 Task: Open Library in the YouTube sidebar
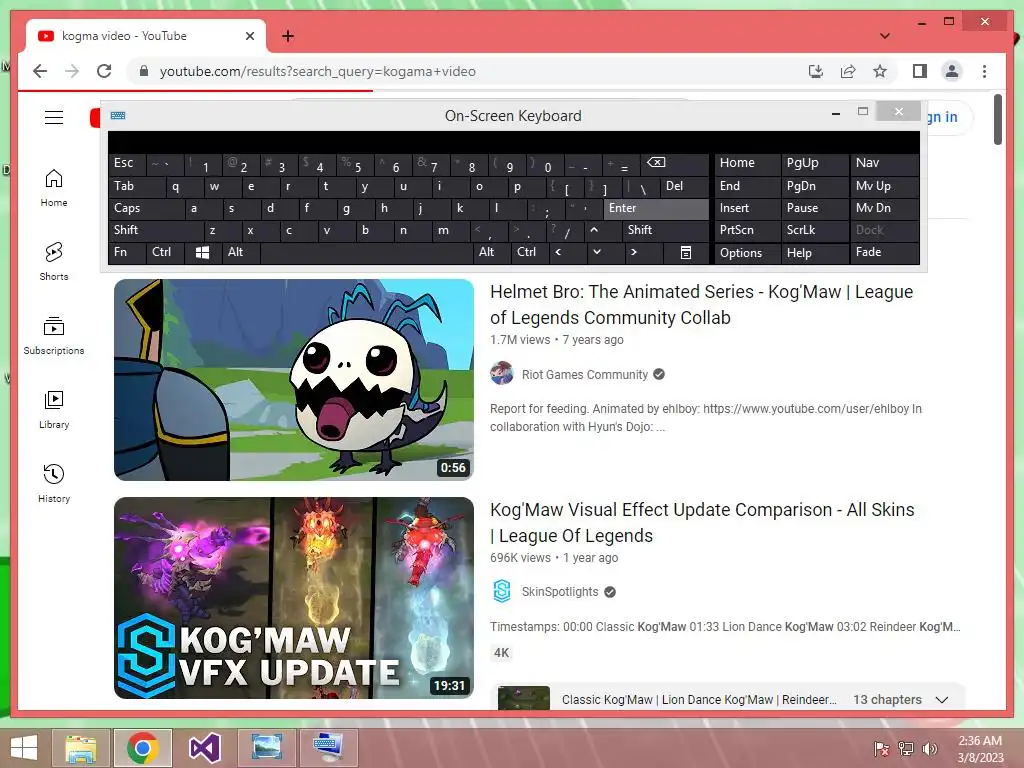[x=54, y=410]
